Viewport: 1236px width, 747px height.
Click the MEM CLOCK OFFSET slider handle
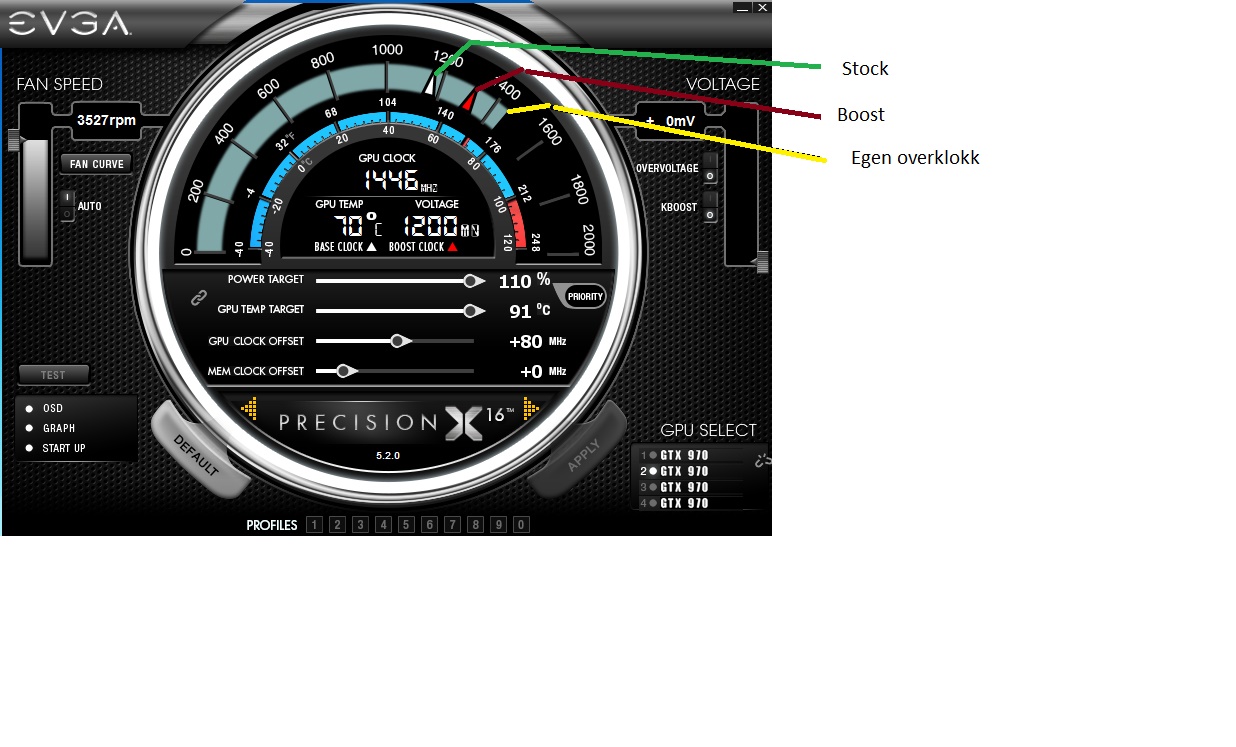click(x=344, y=371)
